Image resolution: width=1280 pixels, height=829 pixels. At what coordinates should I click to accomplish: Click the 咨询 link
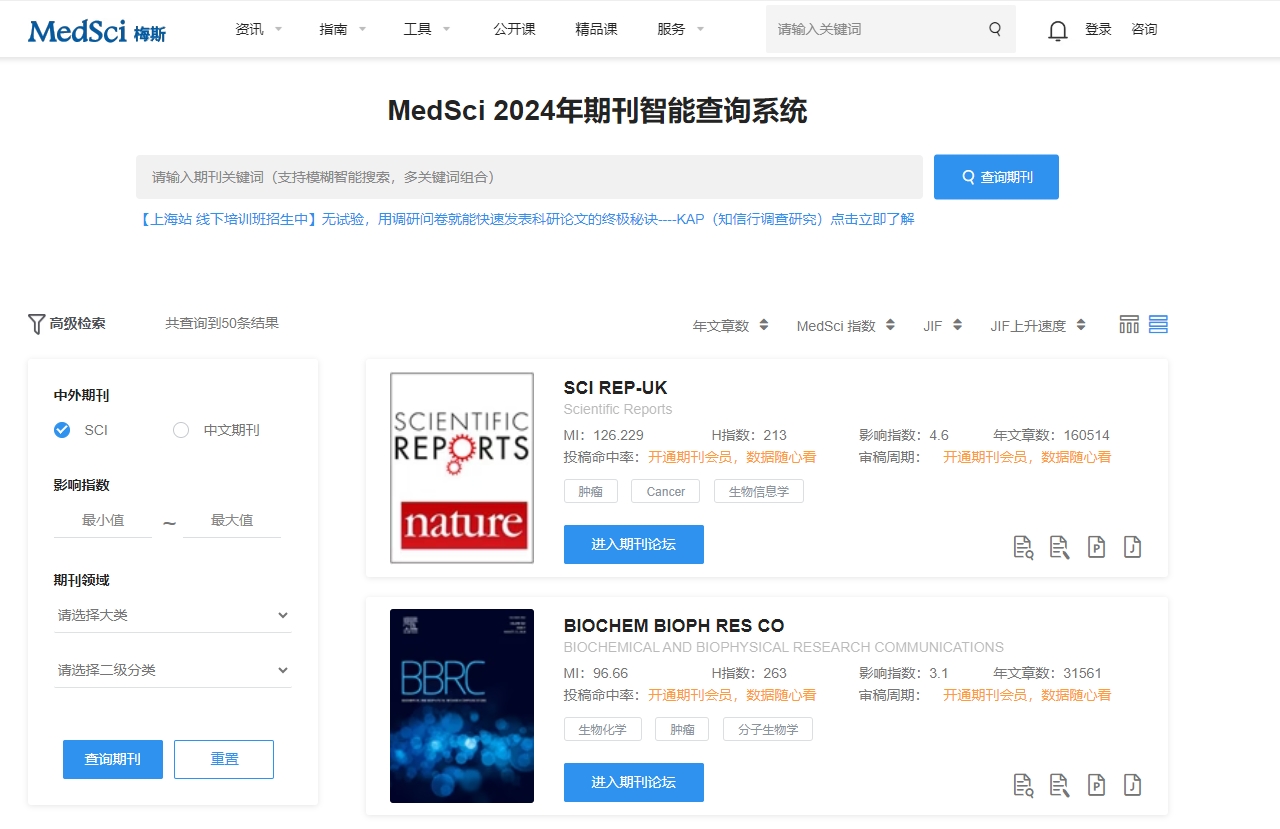1144,29
